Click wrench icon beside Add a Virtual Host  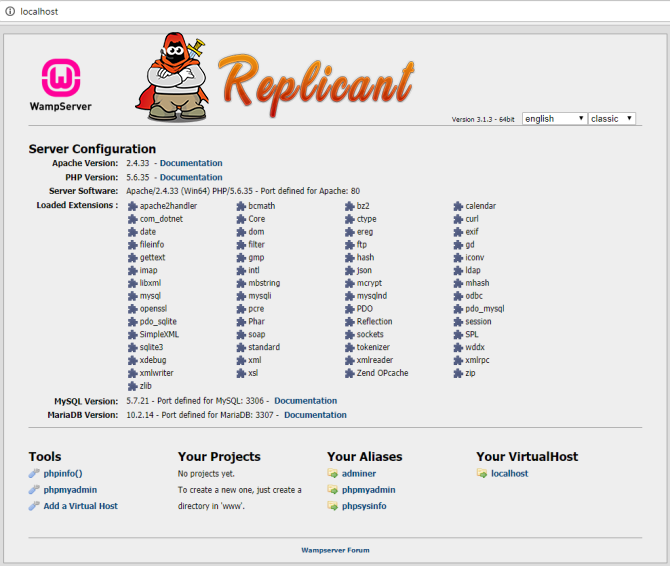pyautogui.click(x=34, y=506)
